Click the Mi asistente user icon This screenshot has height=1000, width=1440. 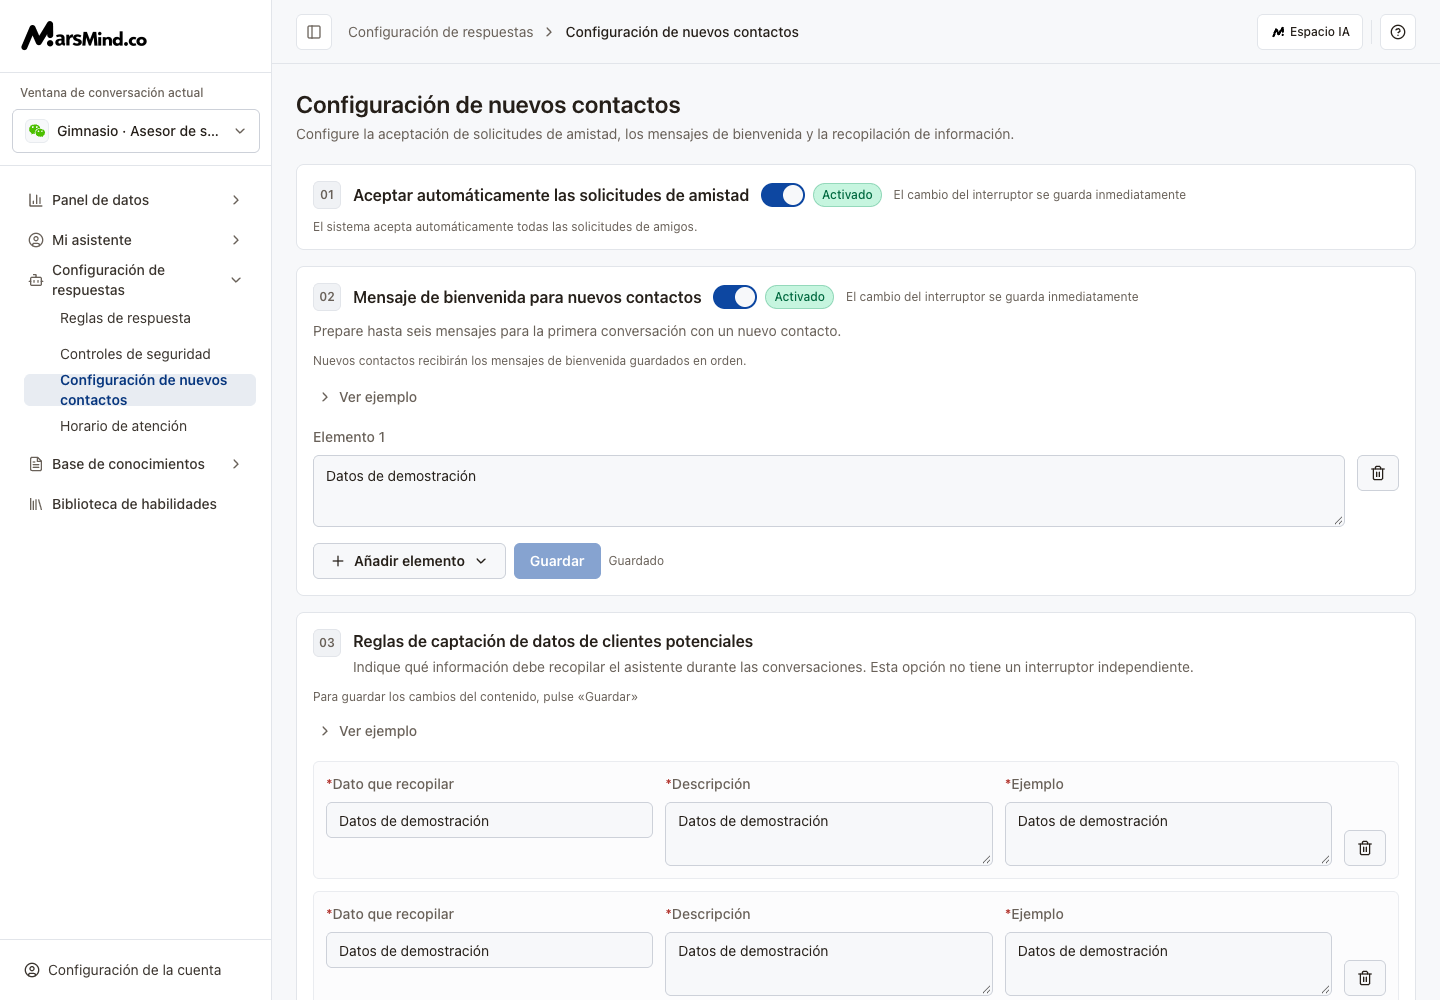pyautogui.click(x=36, y=240)
